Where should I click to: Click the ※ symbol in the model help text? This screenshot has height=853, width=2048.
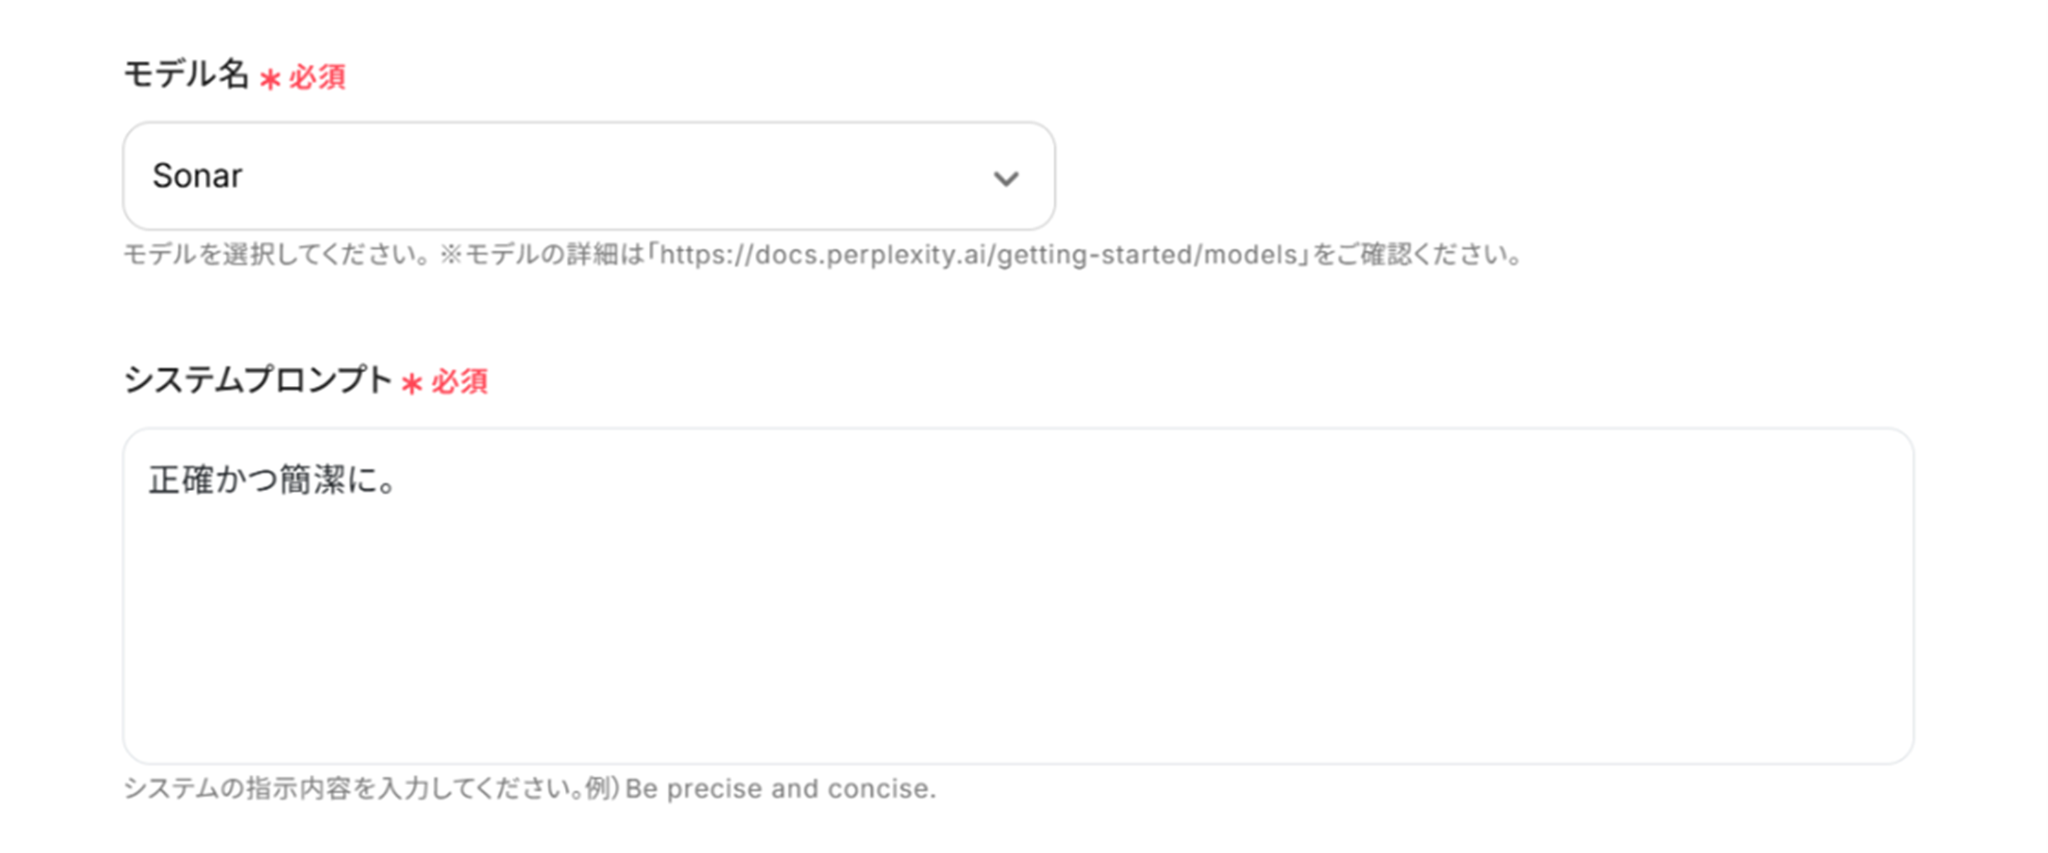(451, 255)
